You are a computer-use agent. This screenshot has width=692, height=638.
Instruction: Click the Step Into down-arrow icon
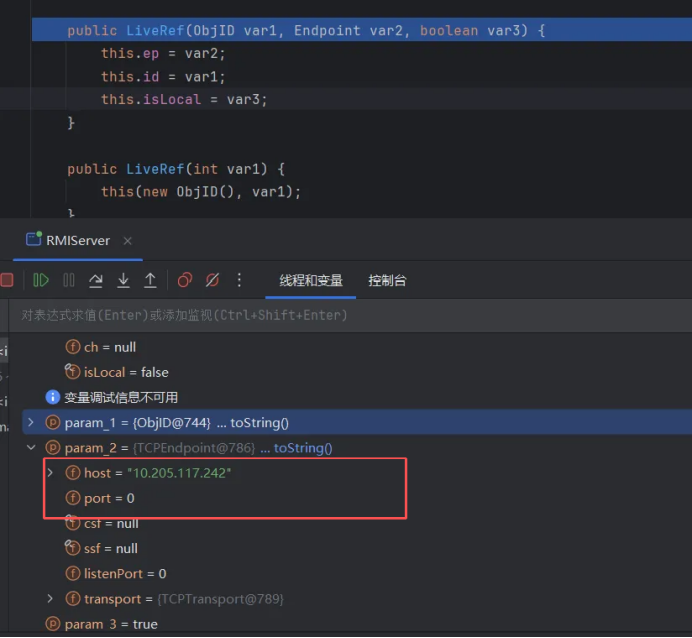[123, 281]
